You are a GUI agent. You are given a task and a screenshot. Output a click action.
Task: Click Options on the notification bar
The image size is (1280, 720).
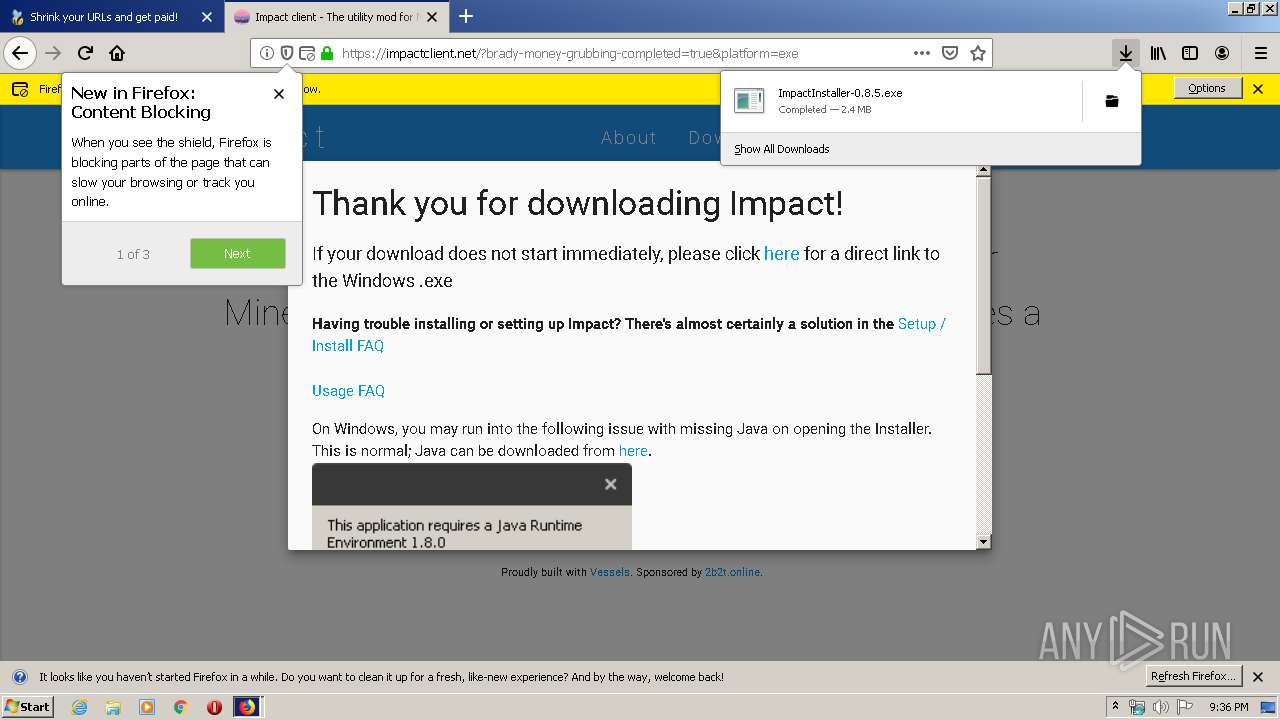tap(1207, 88)
